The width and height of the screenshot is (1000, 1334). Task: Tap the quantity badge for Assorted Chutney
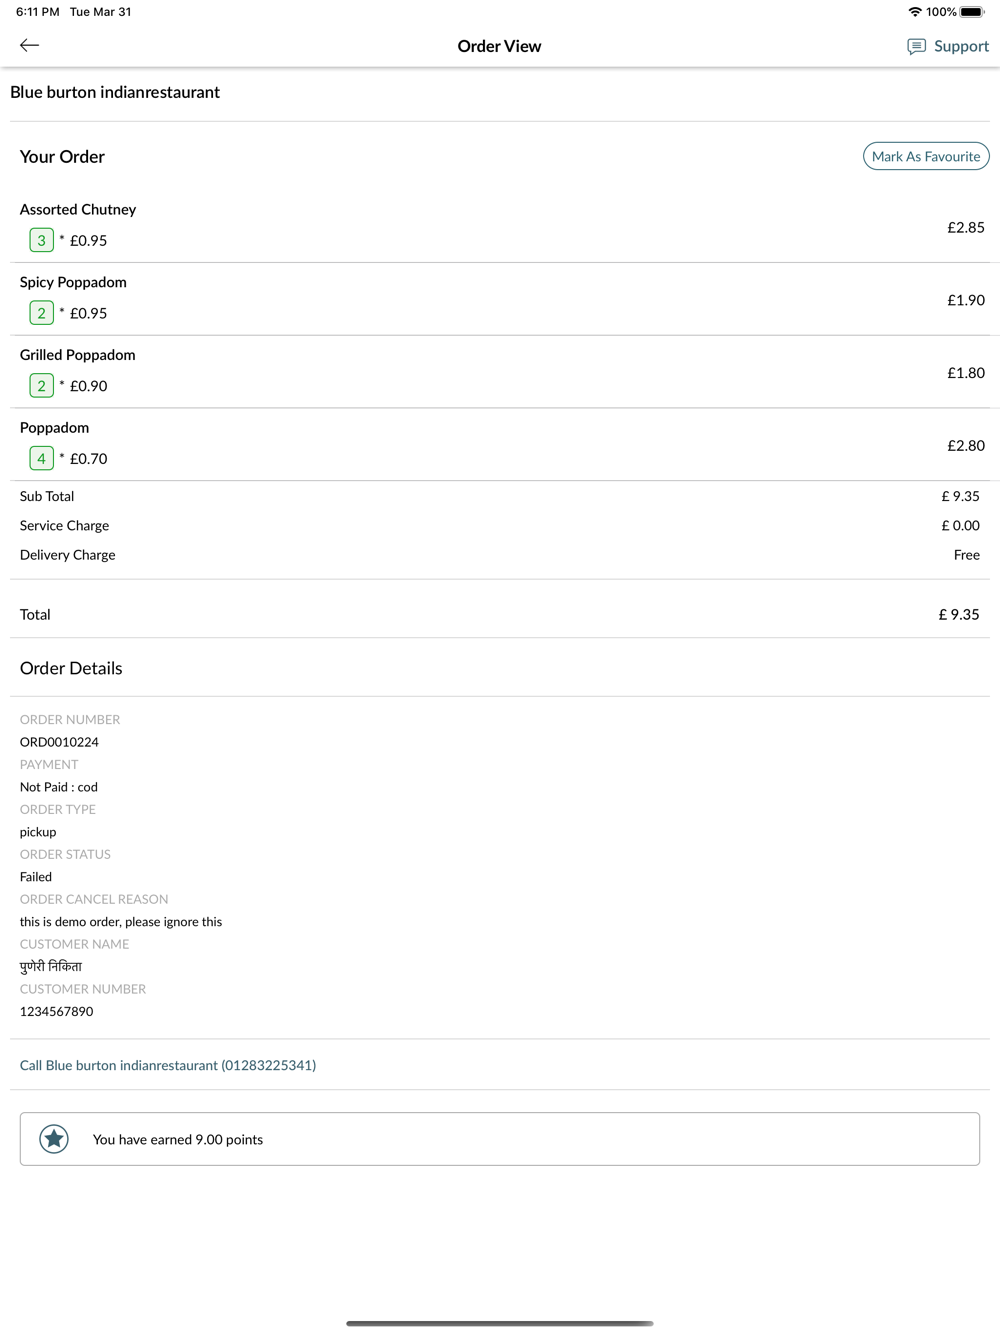point(41,240)
